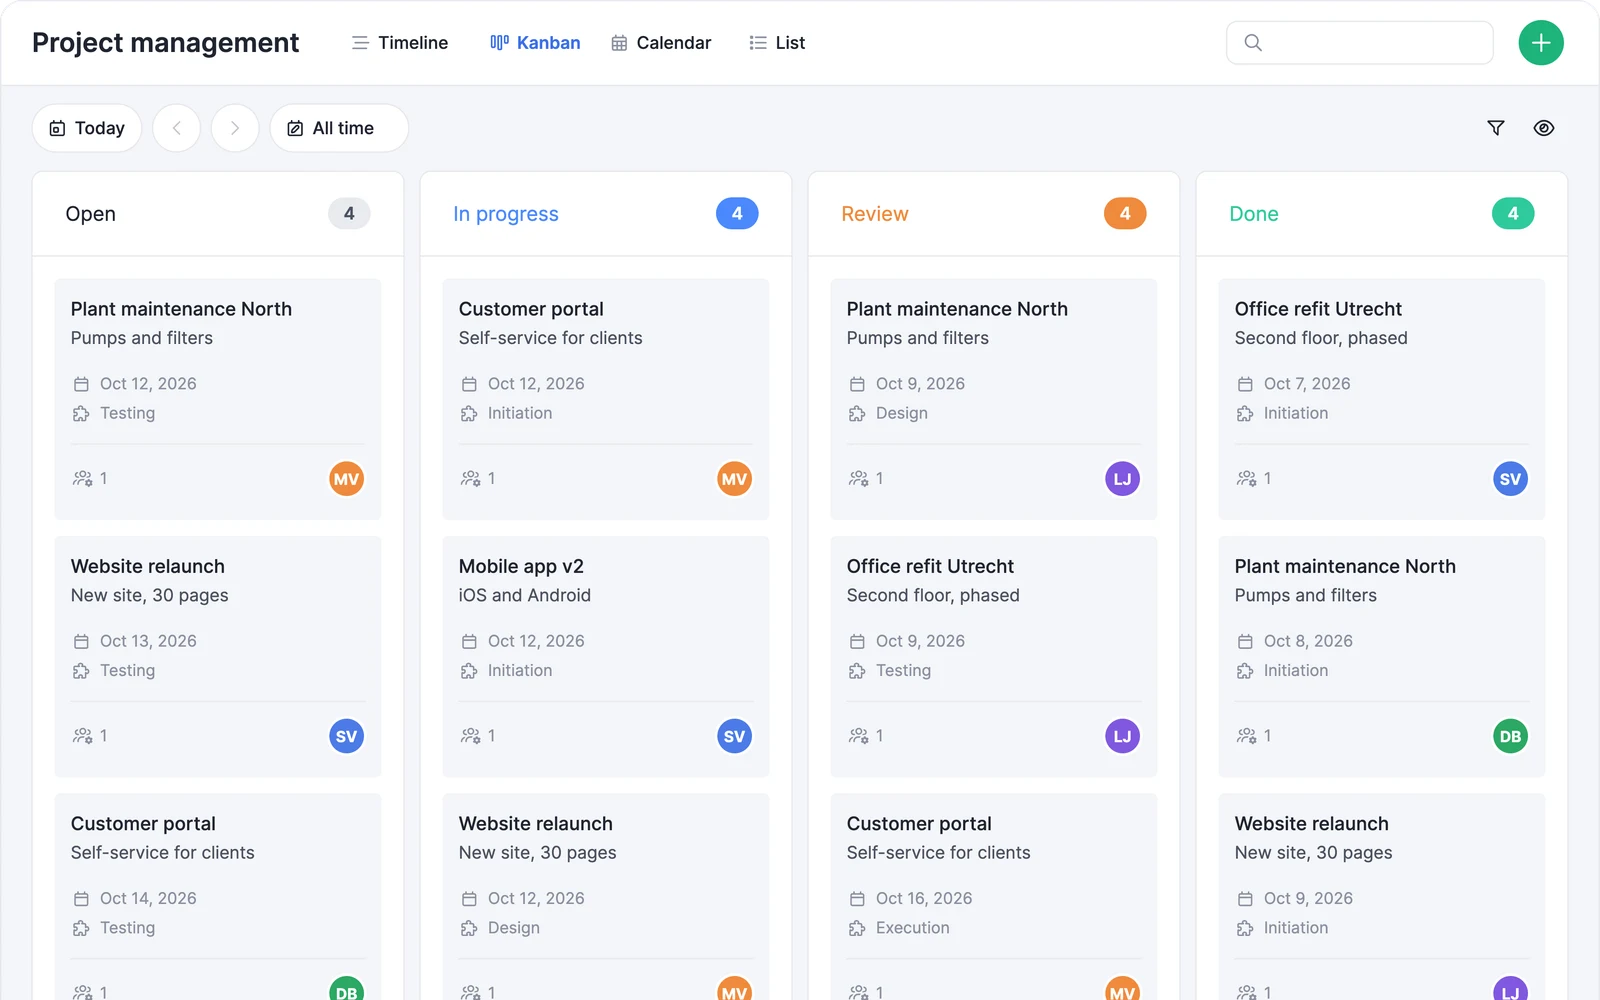This screenshot has height=1000, width=1600.
Task: Click Design phase on In progress Website relaunch card
Action: pyautogui.click(x=514, y=928)
